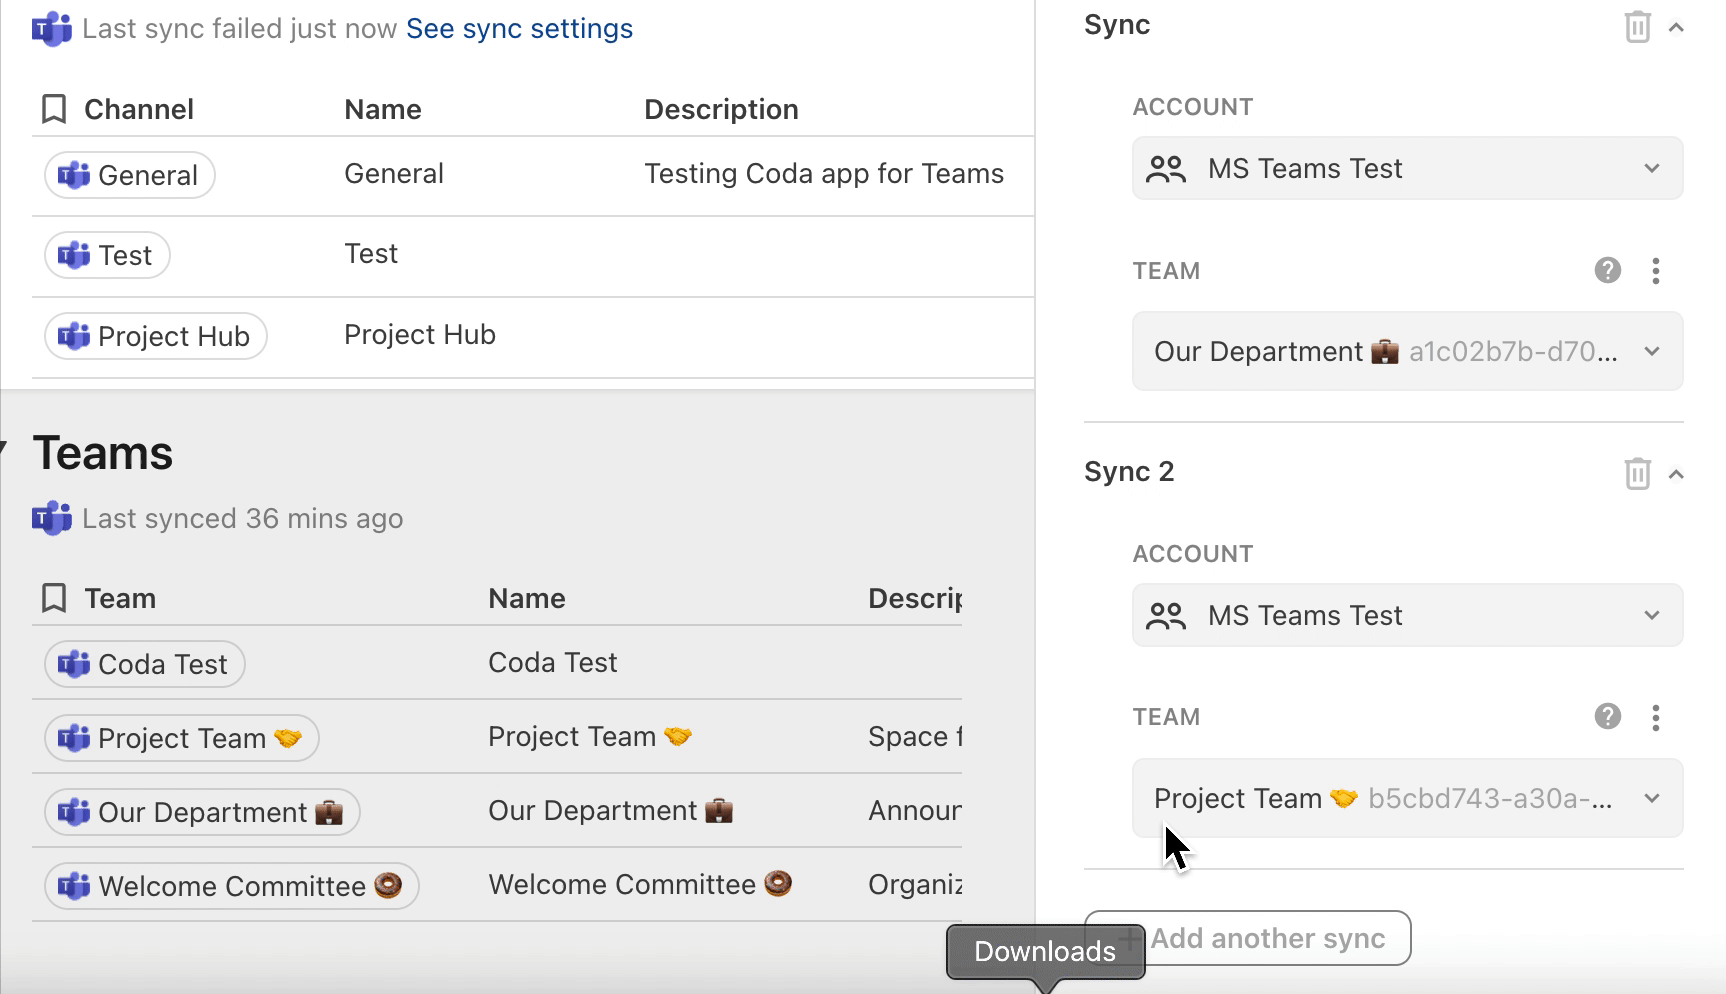Open help via the question mark next to TEAM

(1607, 270)
